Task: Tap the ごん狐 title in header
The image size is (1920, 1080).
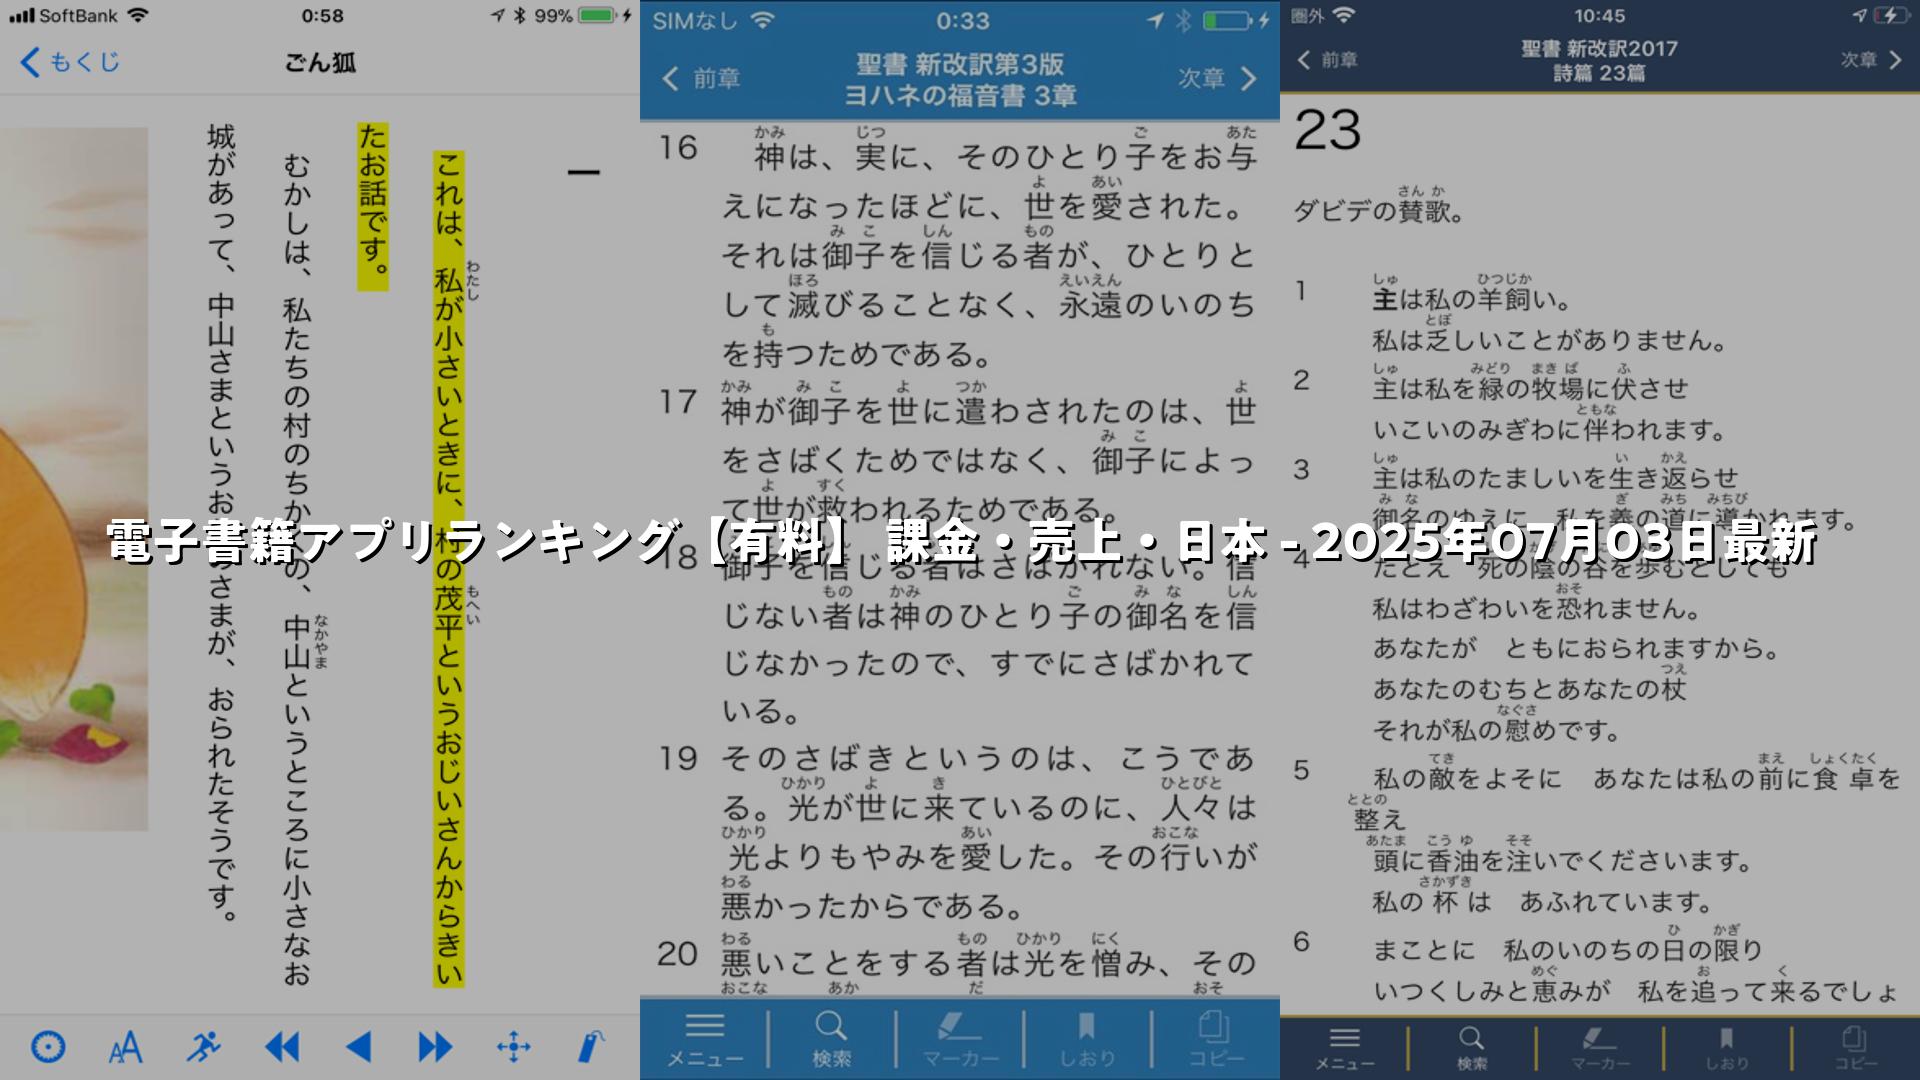Action: click(320, 62)
